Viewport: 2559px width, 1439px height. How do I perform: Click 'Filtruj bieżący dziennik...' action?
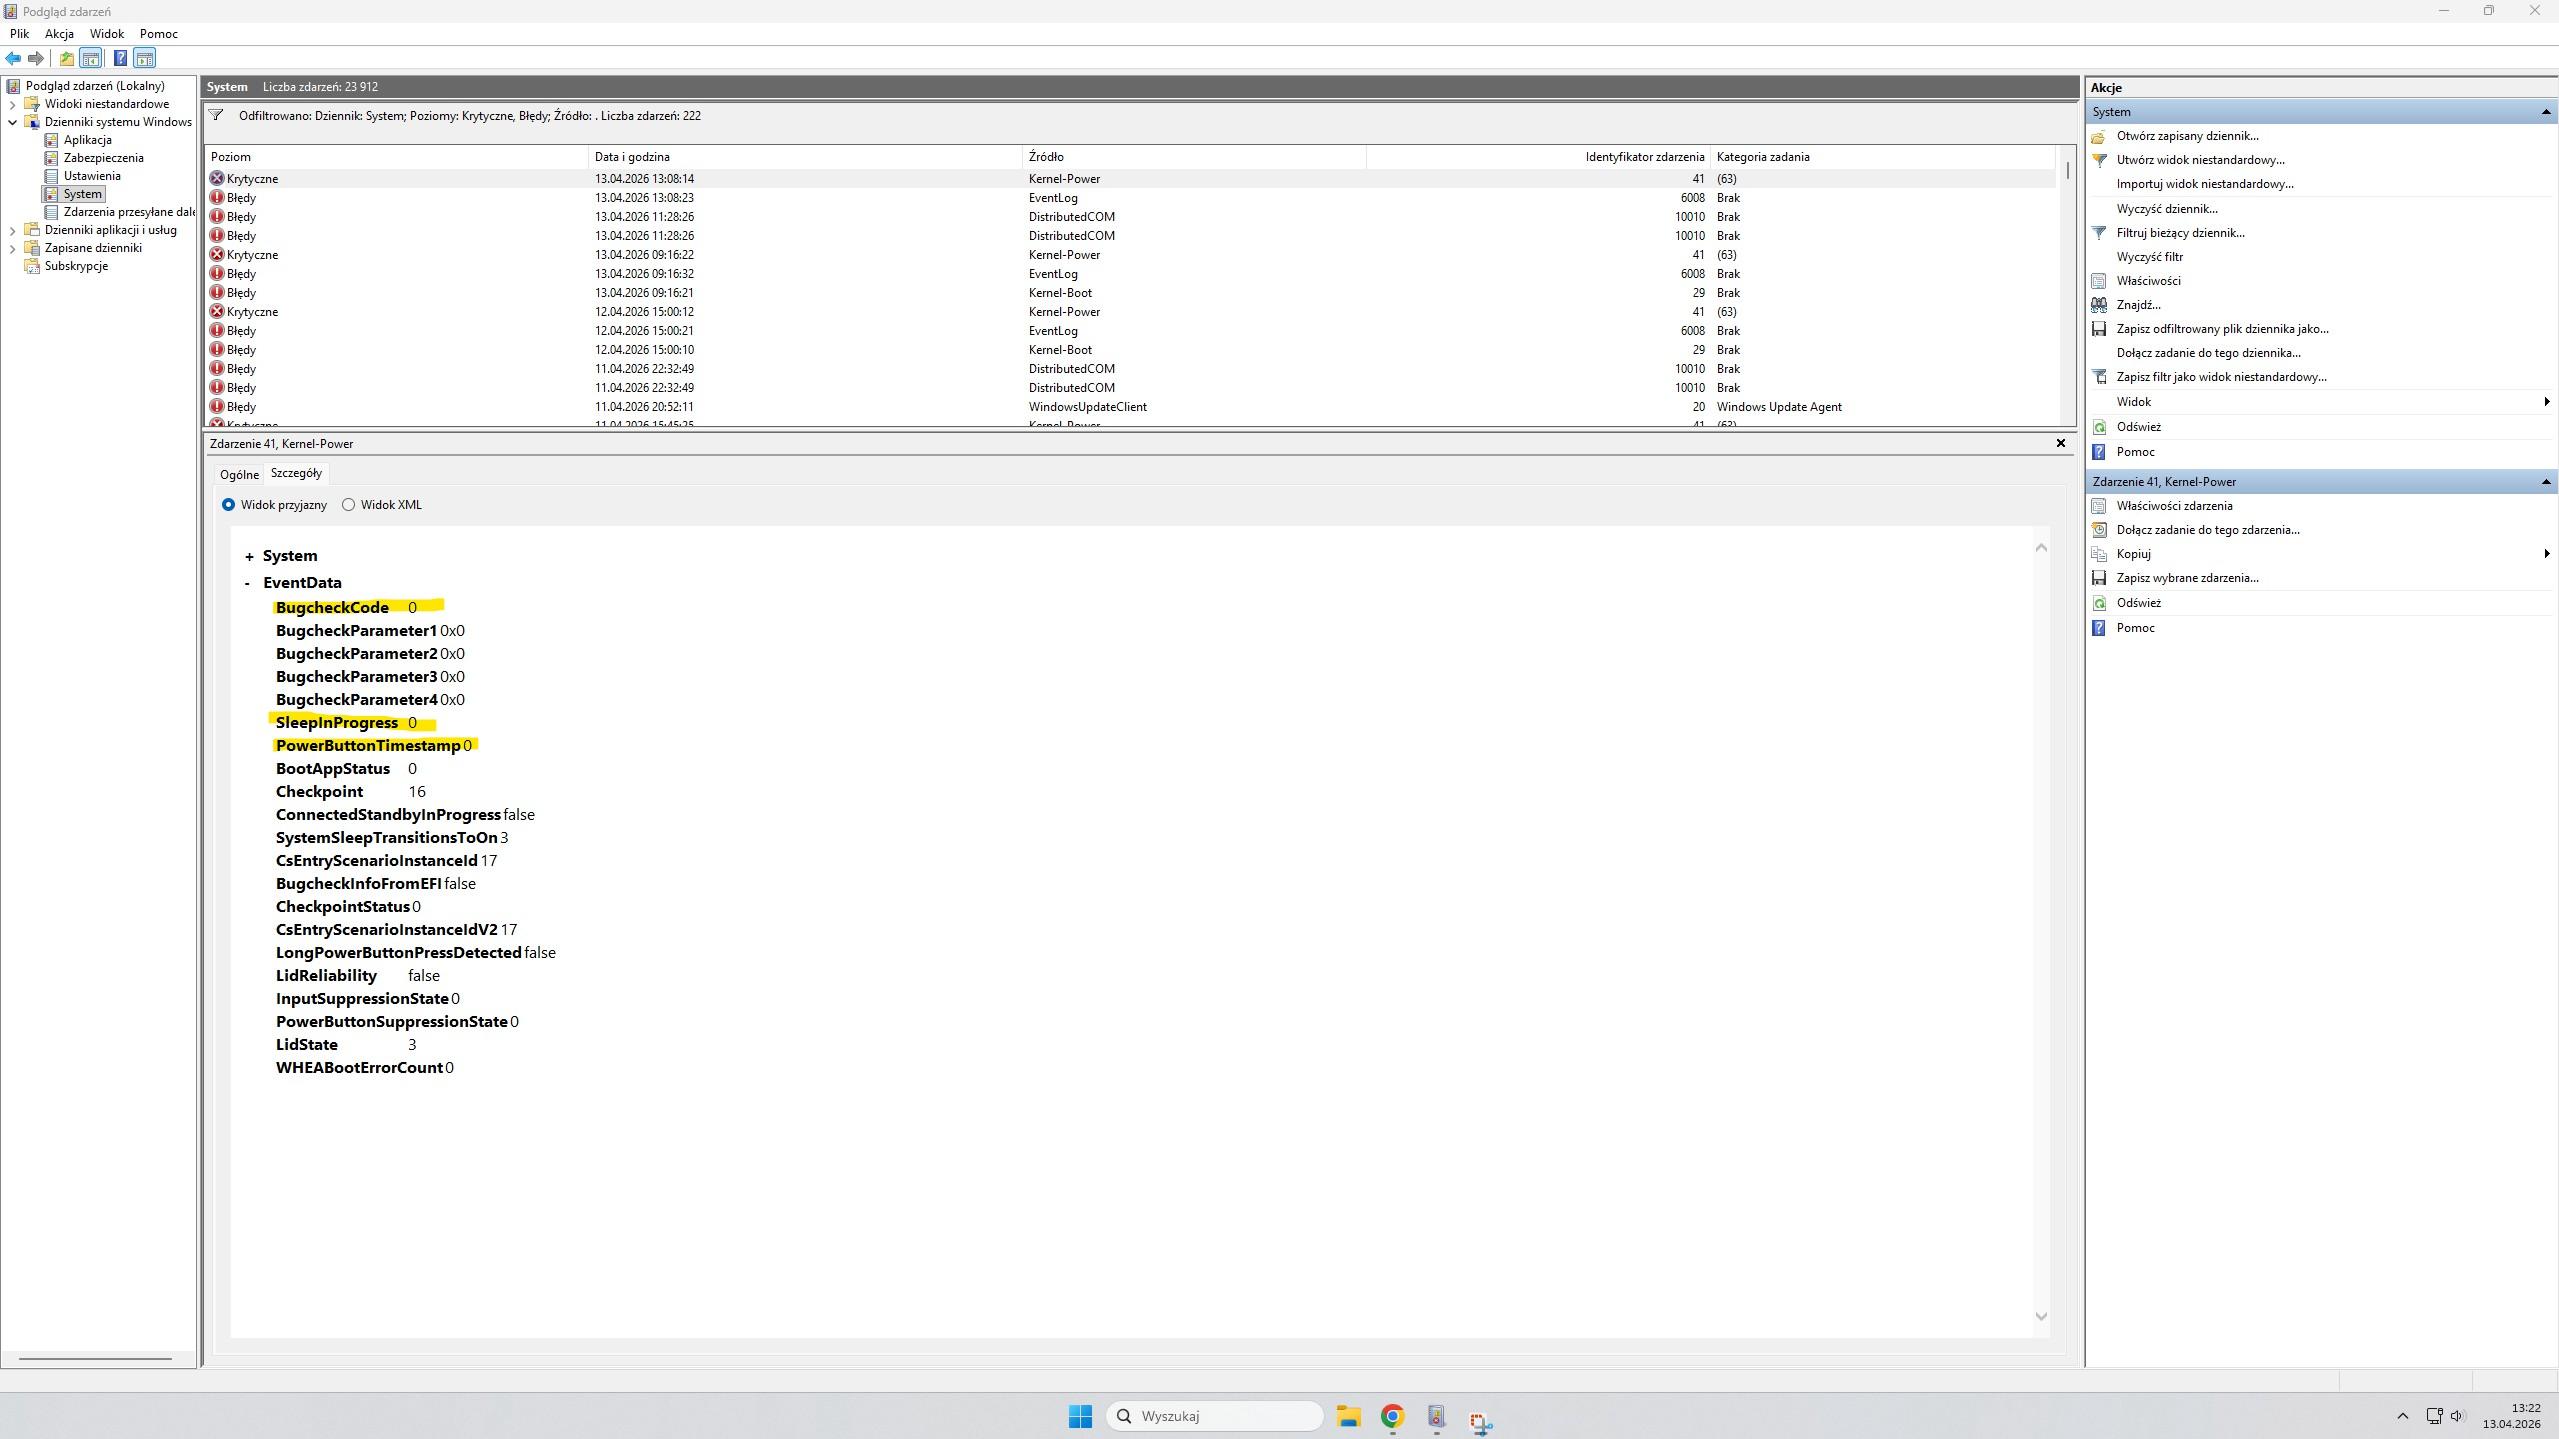[x=2180, y=233]
